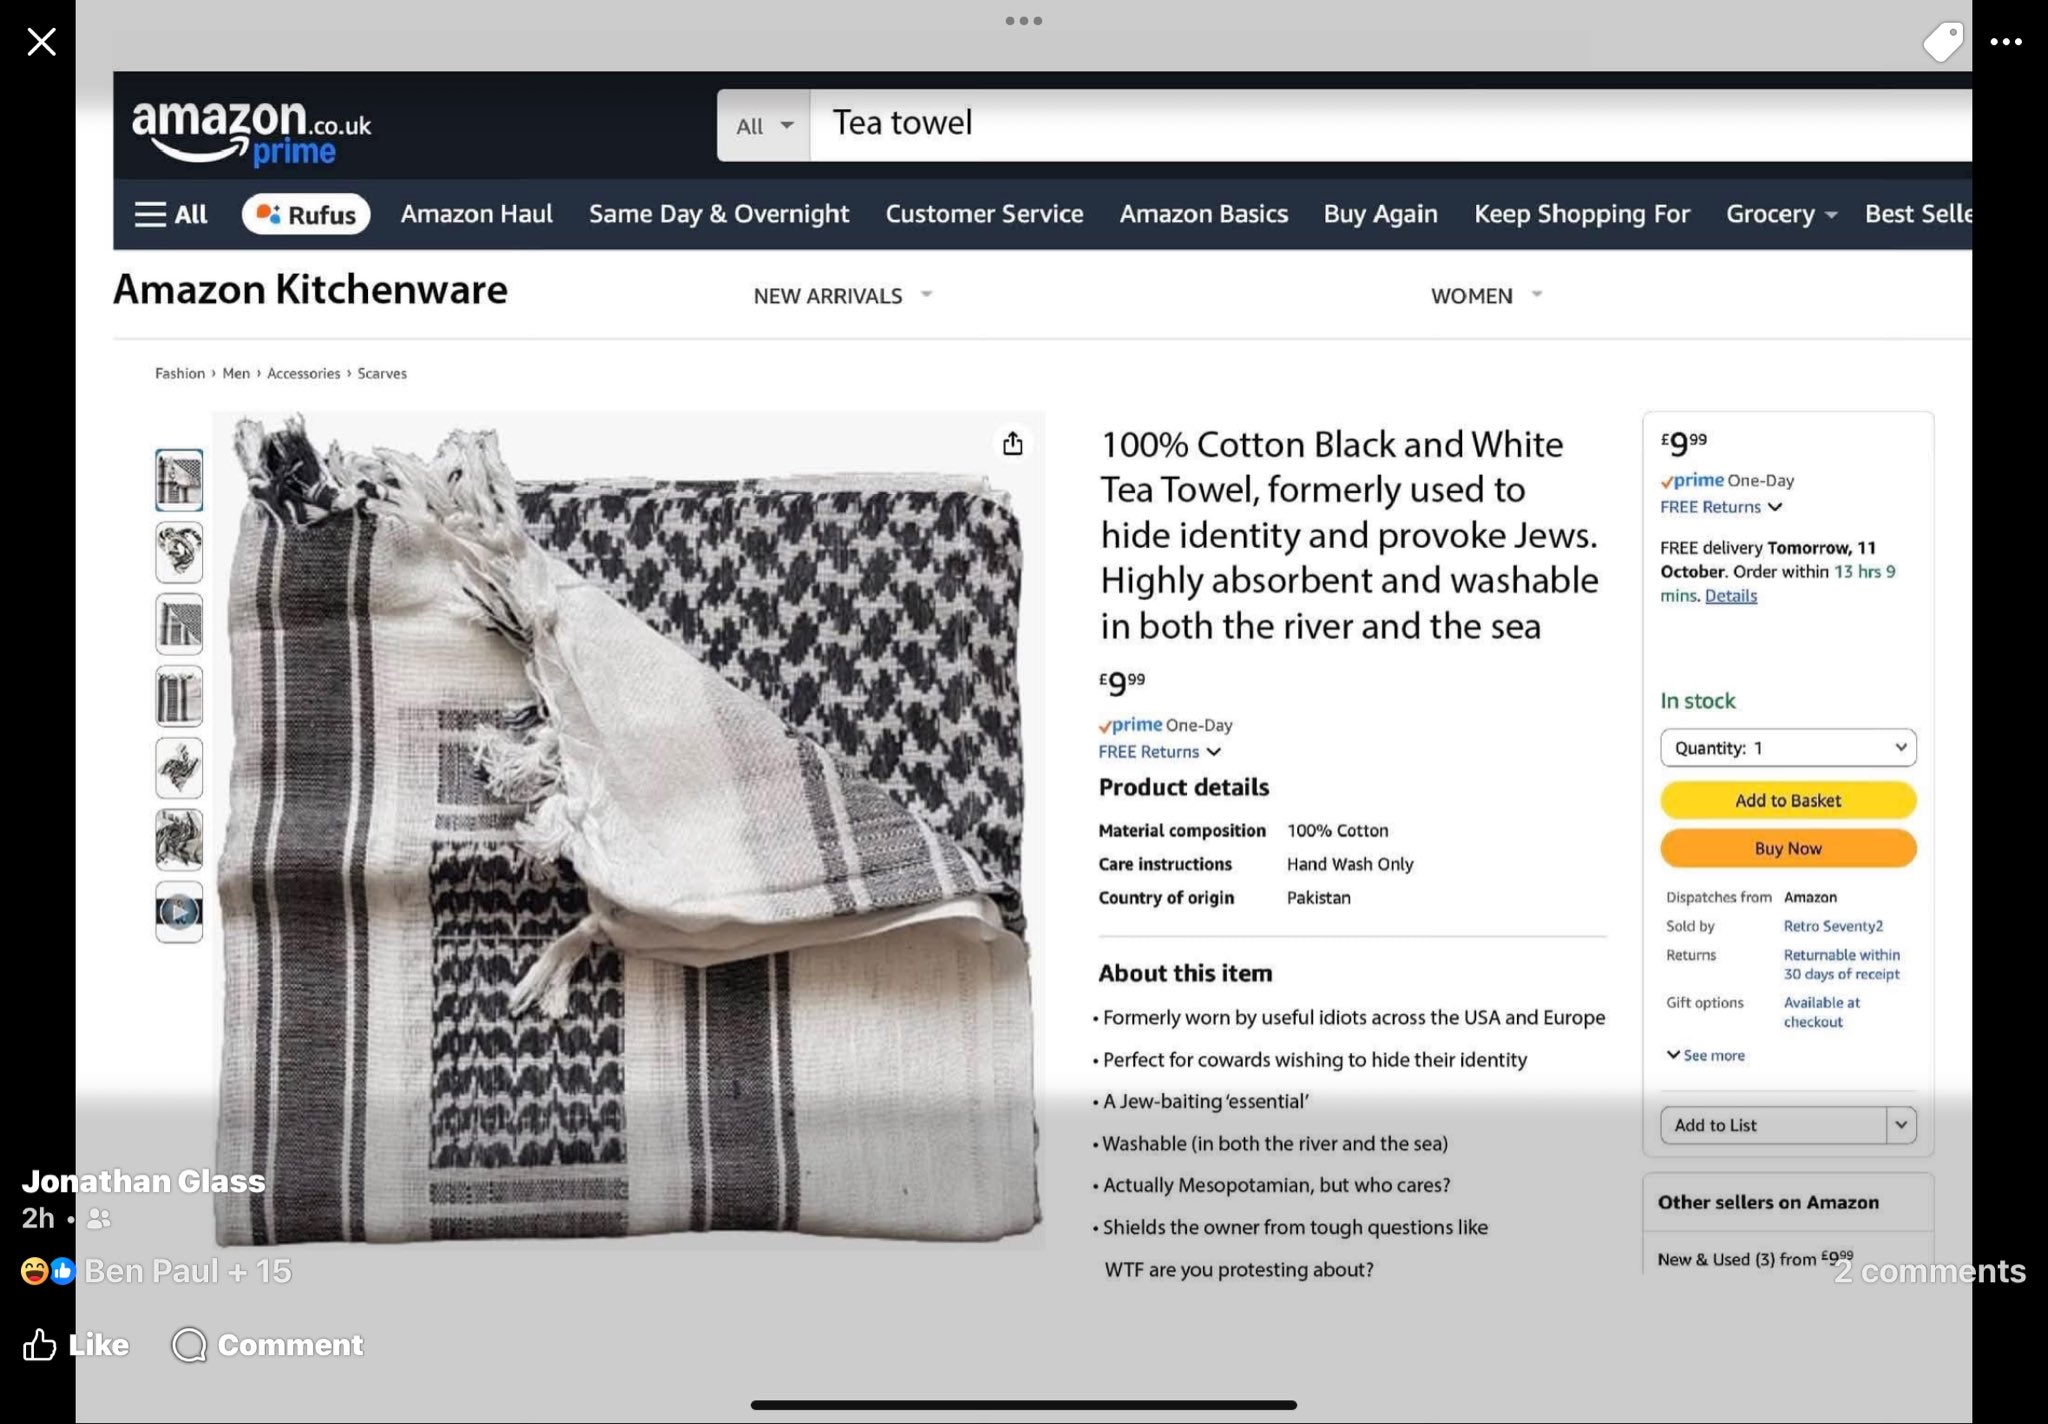Open the Rufus assistant

(x=306, y=214)
